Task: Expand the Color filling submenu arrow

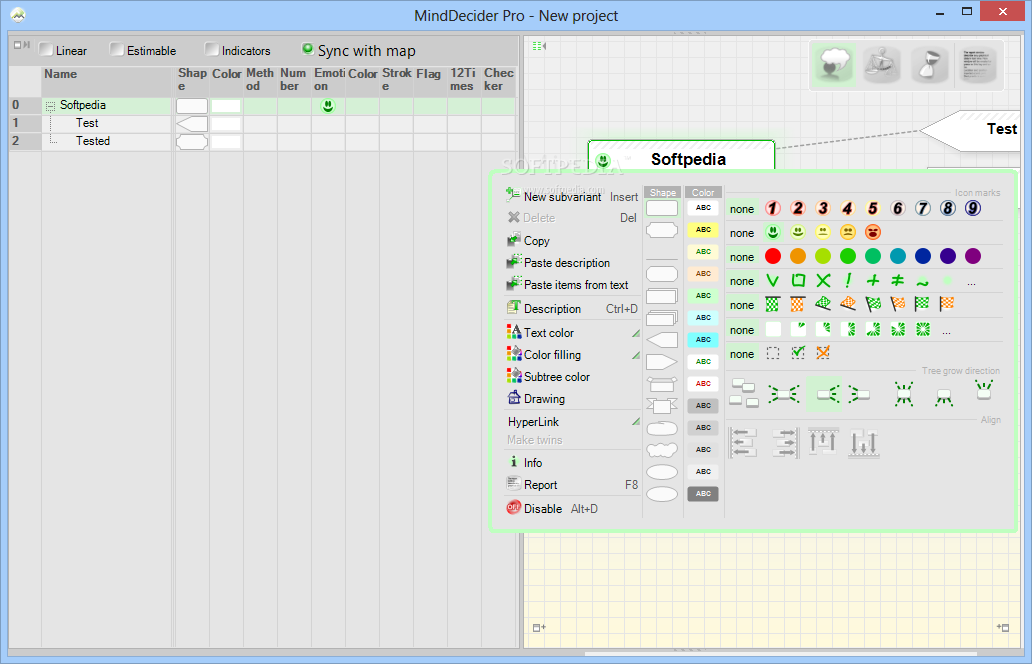Action: [x=636, y=355]
